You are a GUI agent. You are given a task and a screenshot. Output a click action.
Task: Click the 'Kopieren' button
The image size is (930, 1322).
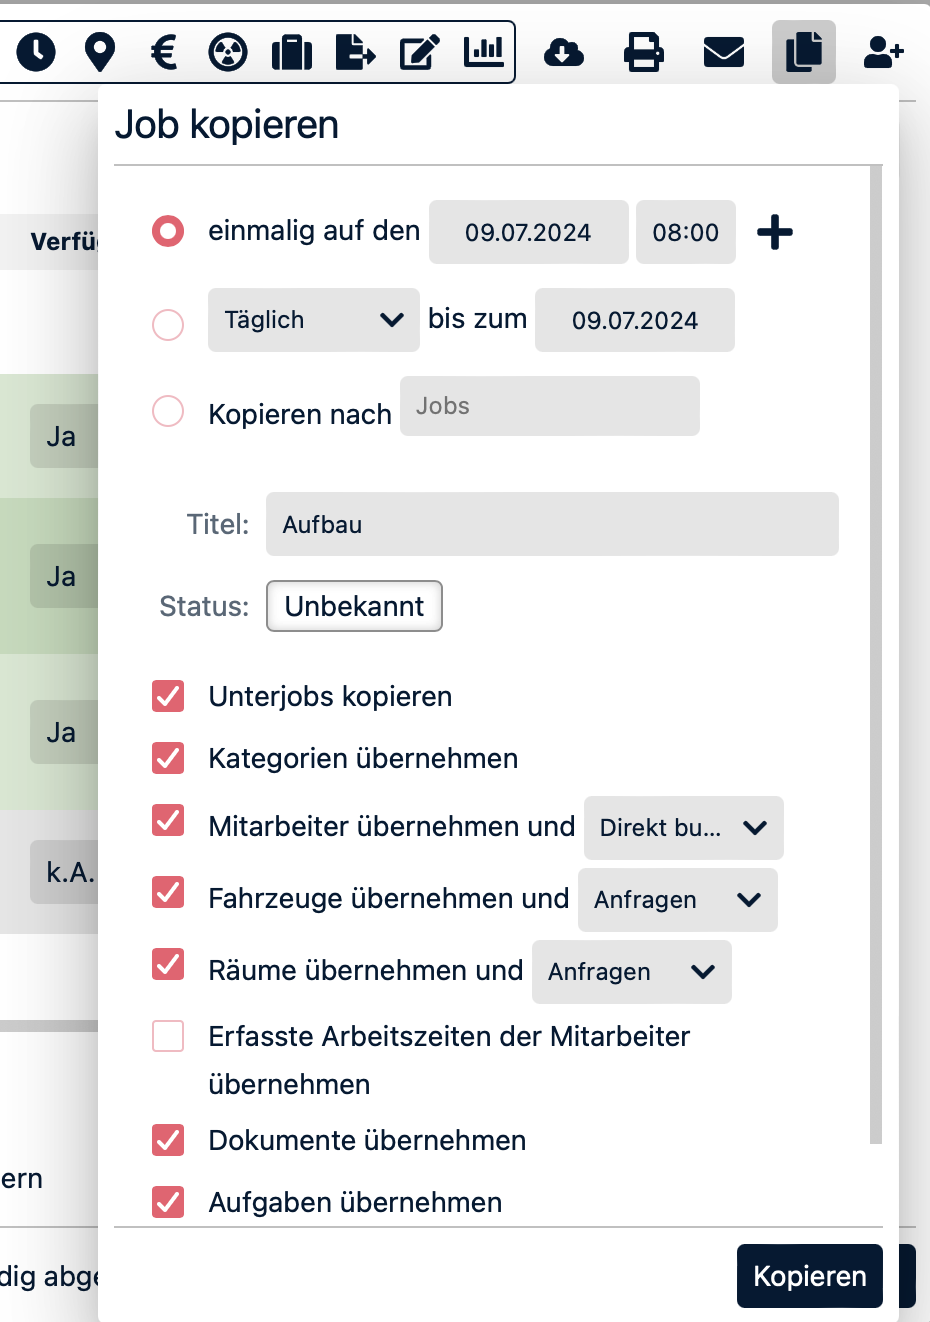[809, 1276]
